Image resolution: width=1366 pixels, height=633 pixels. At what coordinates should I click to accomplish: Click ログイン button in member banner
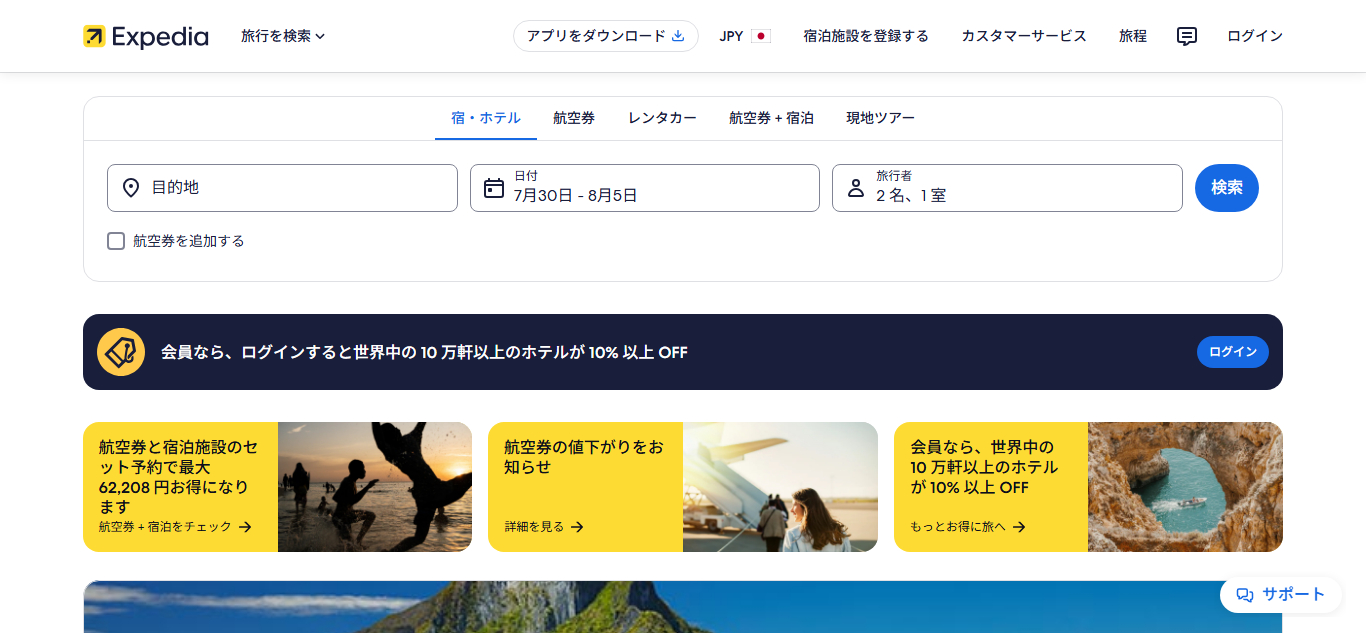(x=1233, y=352)
